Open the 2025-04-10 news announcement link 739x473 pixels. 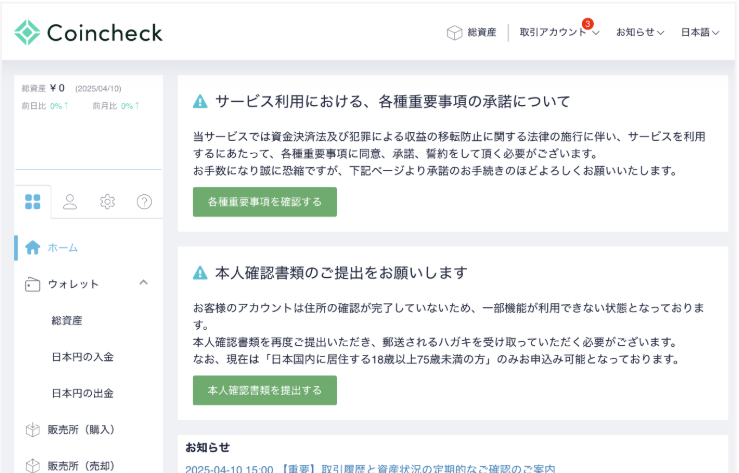point(370,467)
